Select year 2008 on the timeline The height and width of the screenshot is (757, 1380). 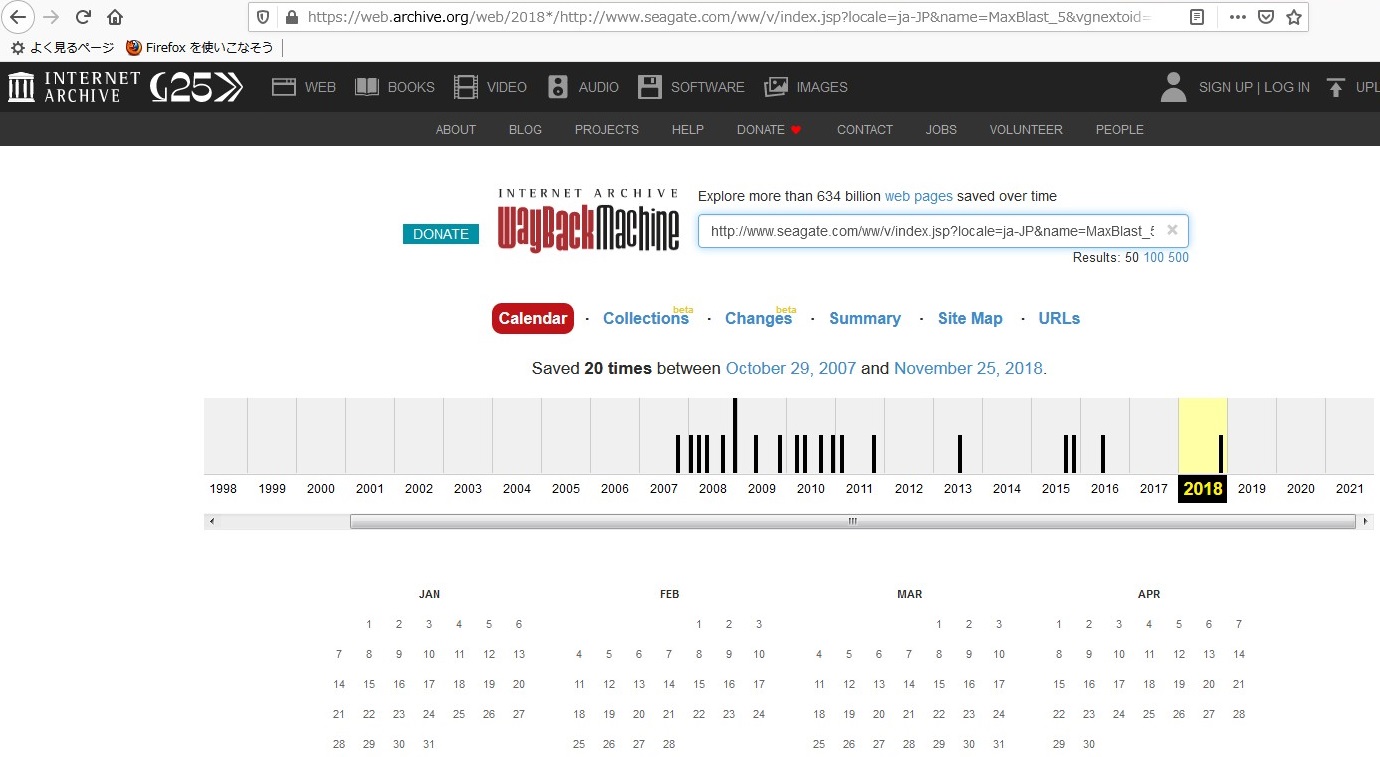[713, 489]
